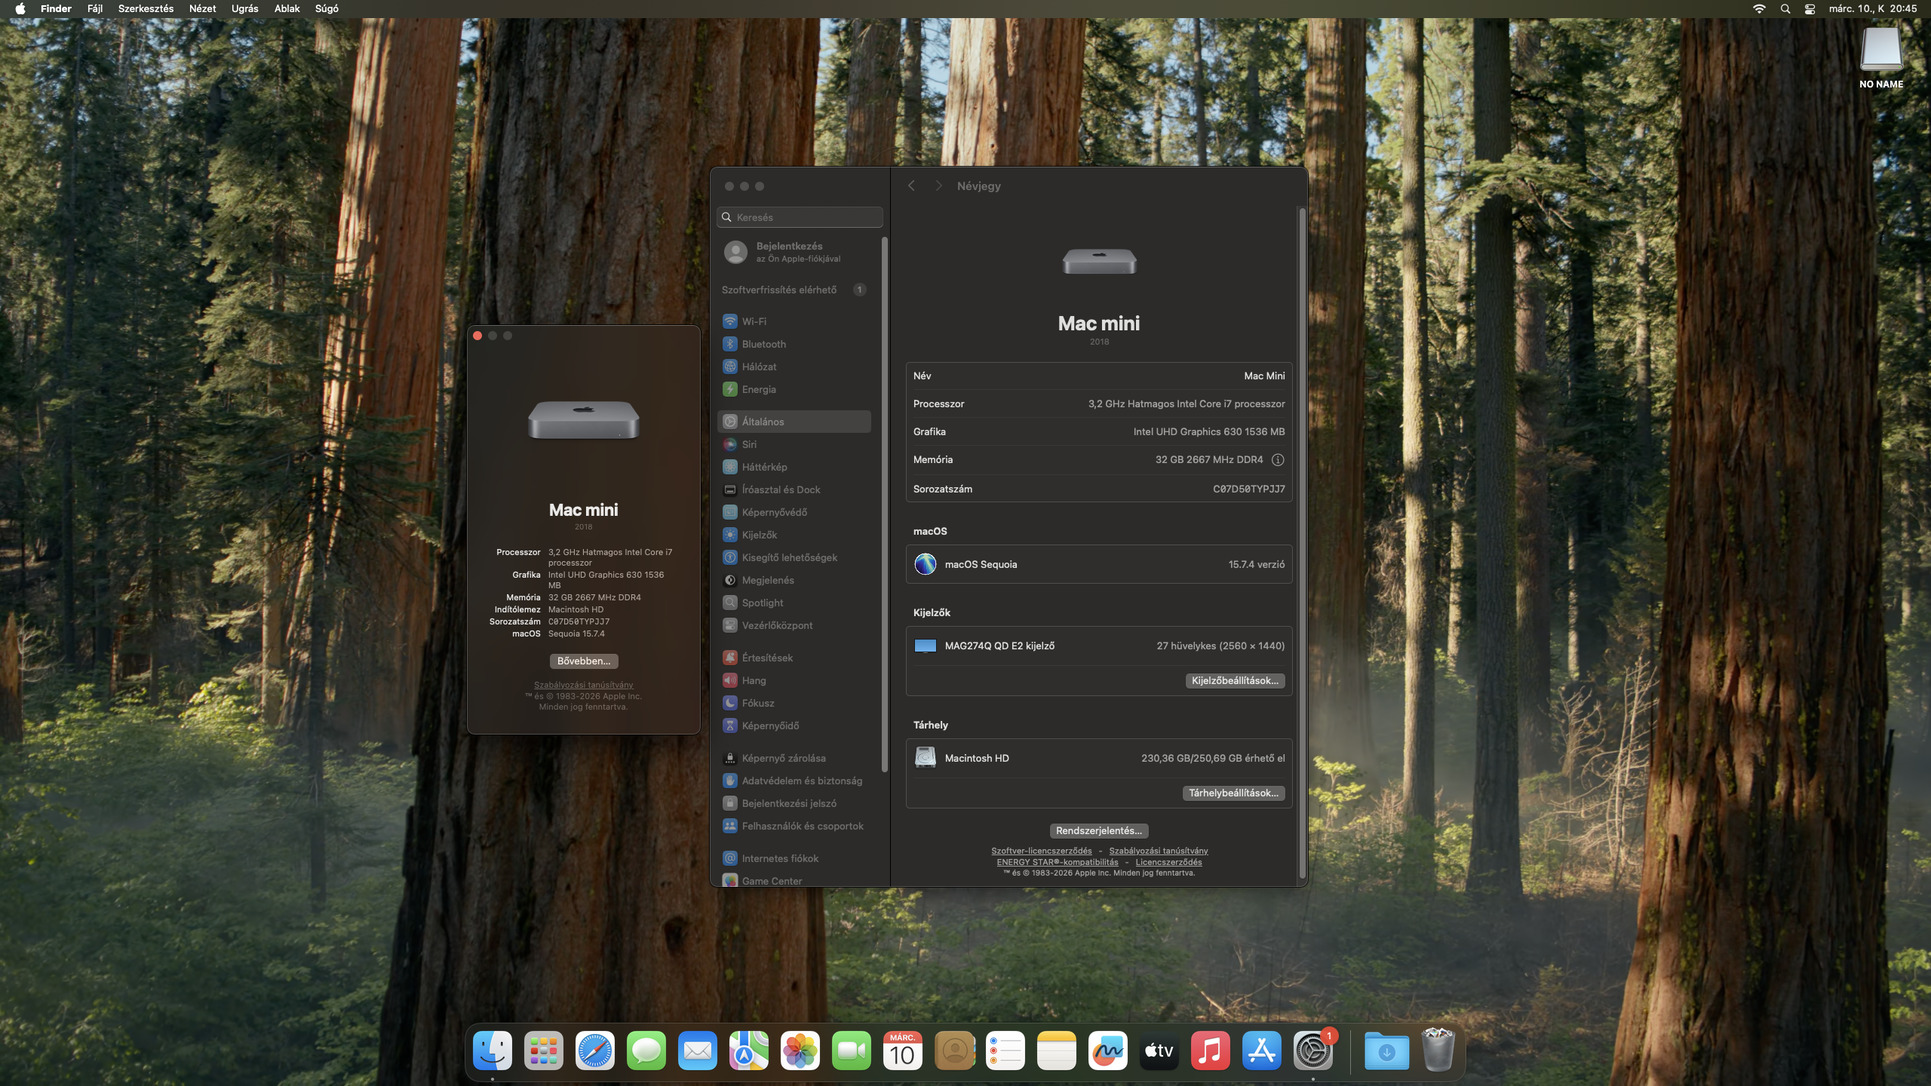The height and width of the screenshot is (1086, 1931).
Task: Open Freeform app in the Dock
Action: click(x=1107, y=1051)
